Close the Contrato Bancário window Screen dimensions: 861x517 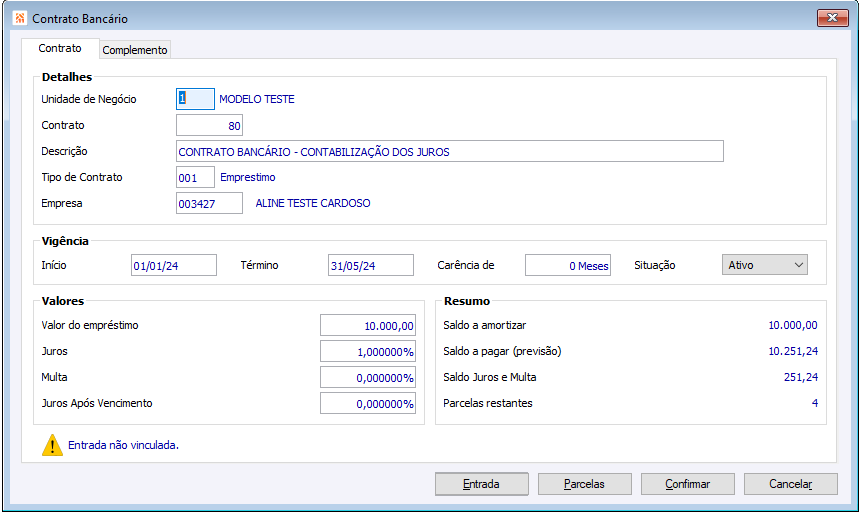point(832,18)
